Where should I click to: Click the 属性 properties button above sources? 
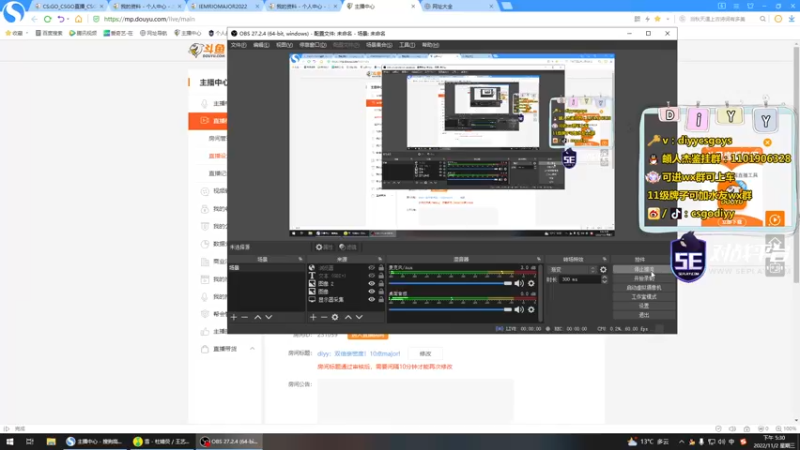324,247
